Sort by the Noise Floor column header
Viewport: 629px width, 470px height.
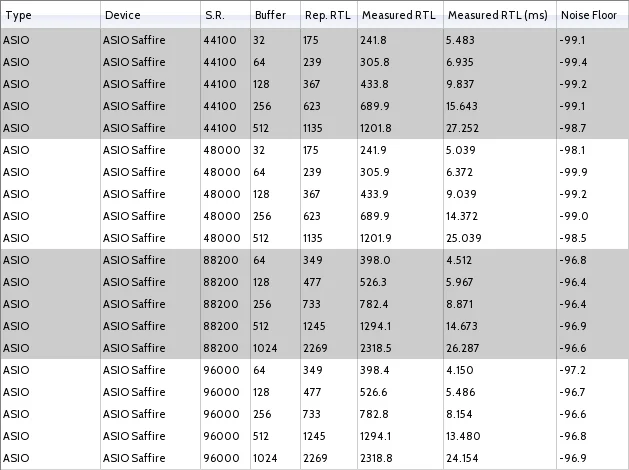tap(589, 16)
